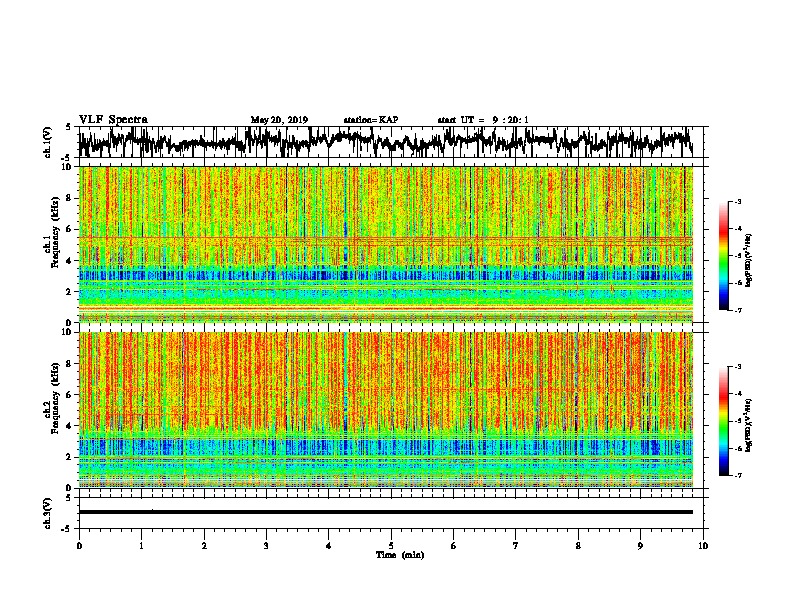Click the time axis tick label '3'
792x612 pixels.
click(x=266, y=546)
